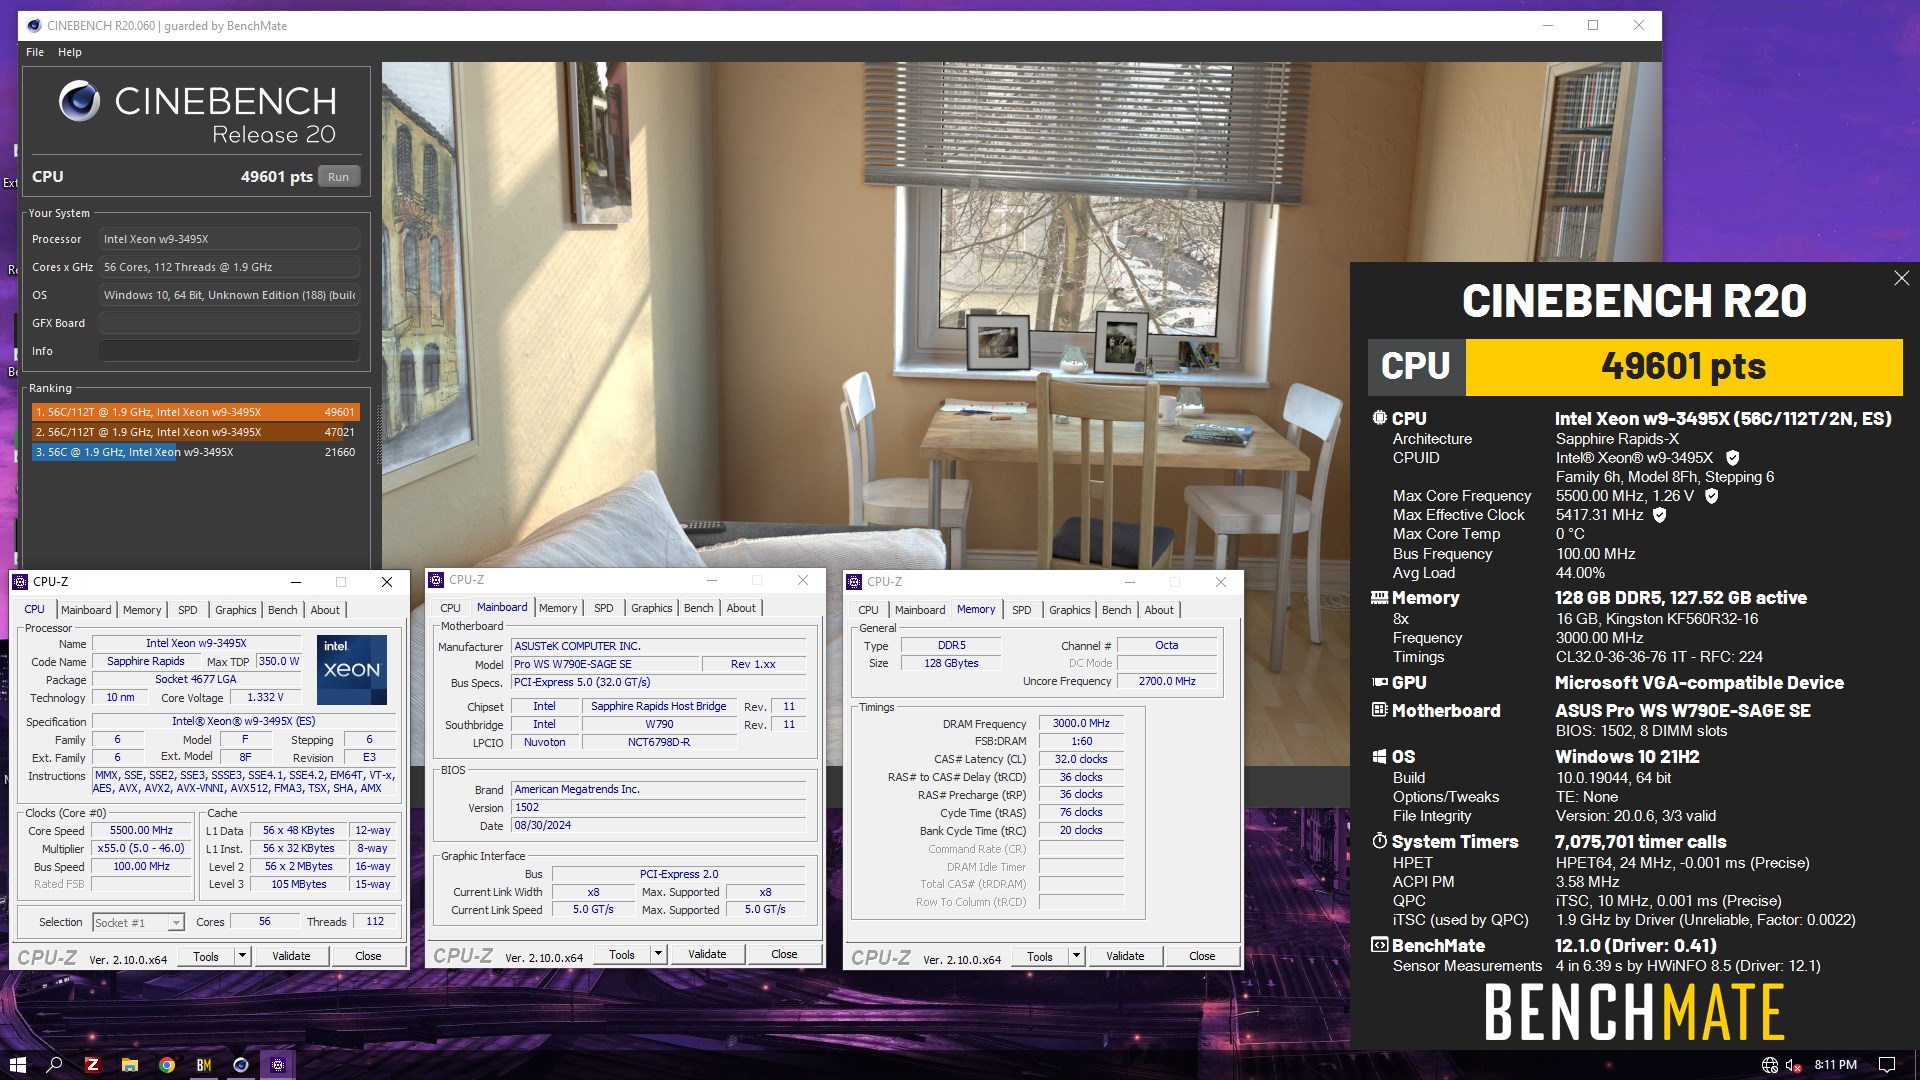Run the Cinebench CPU test

click(x=339, y=177)
